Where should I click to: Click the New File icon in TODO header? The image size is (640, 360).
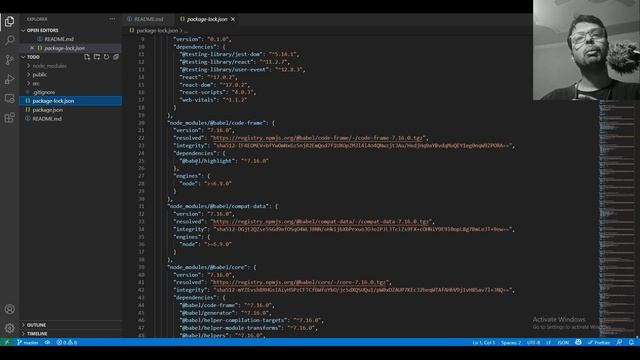click(87, 57)
